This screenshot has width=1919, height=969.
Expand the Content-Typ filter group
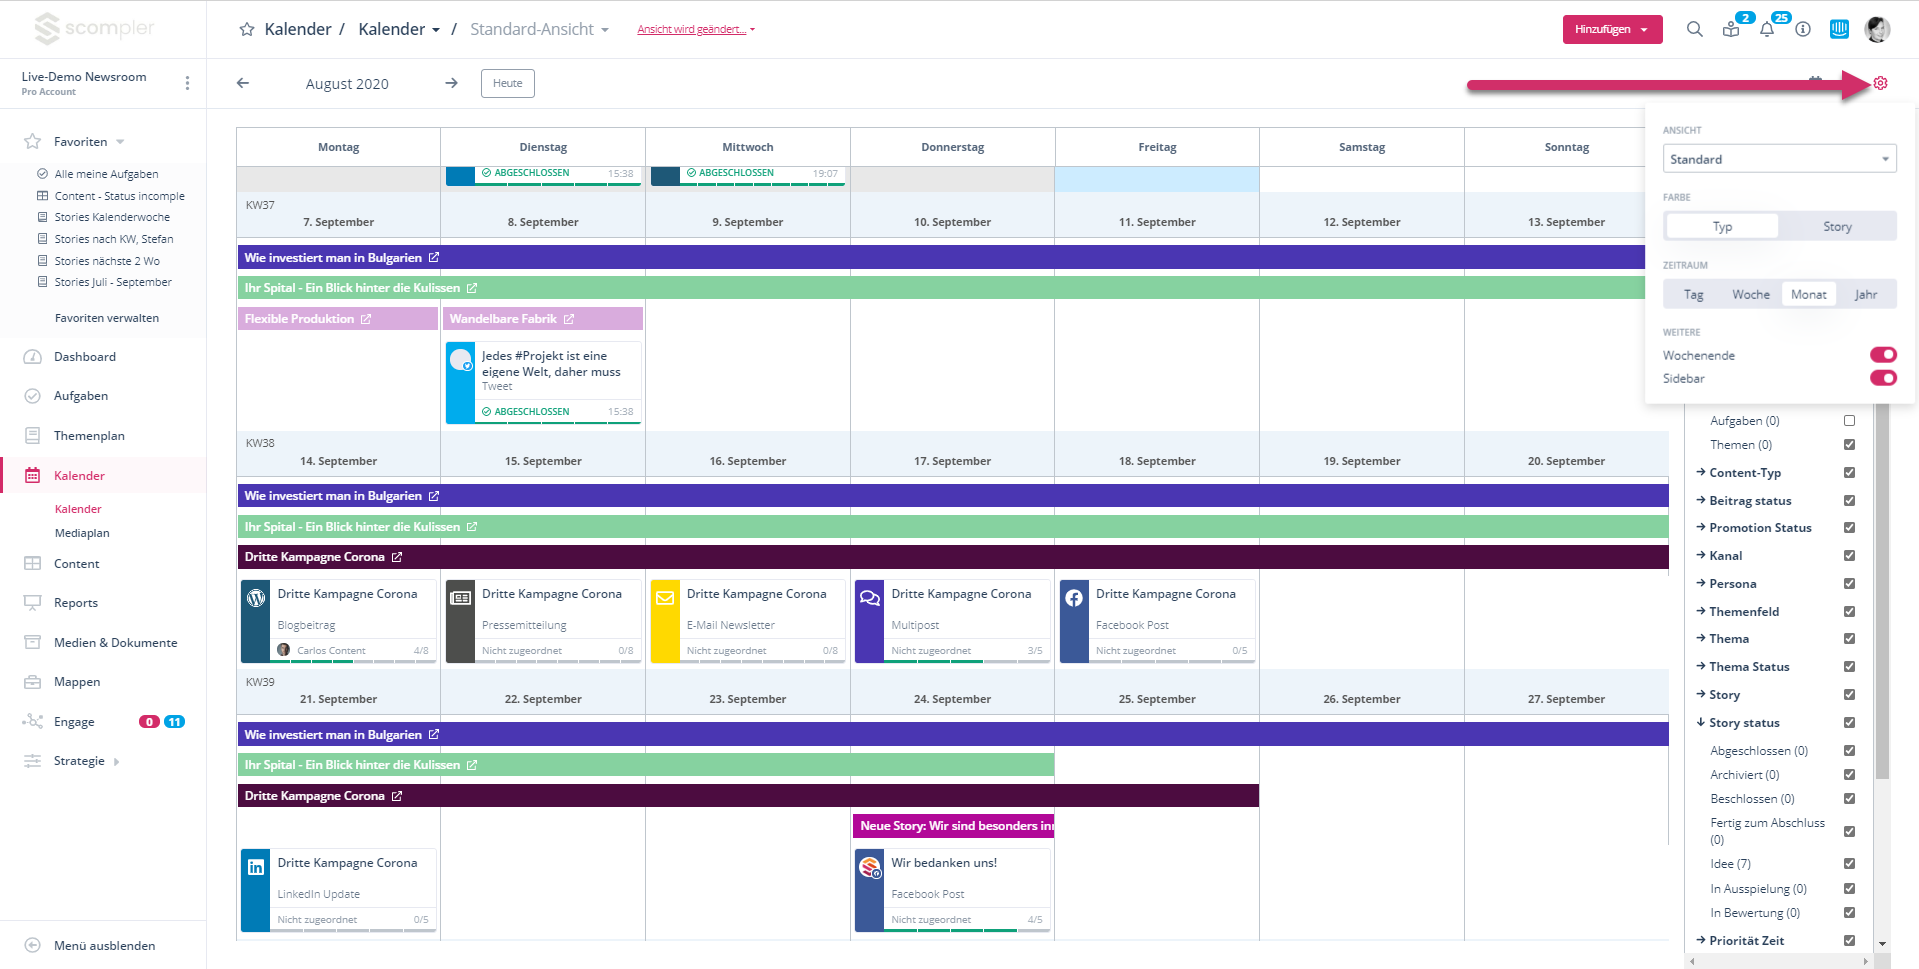coord(1744,473)
